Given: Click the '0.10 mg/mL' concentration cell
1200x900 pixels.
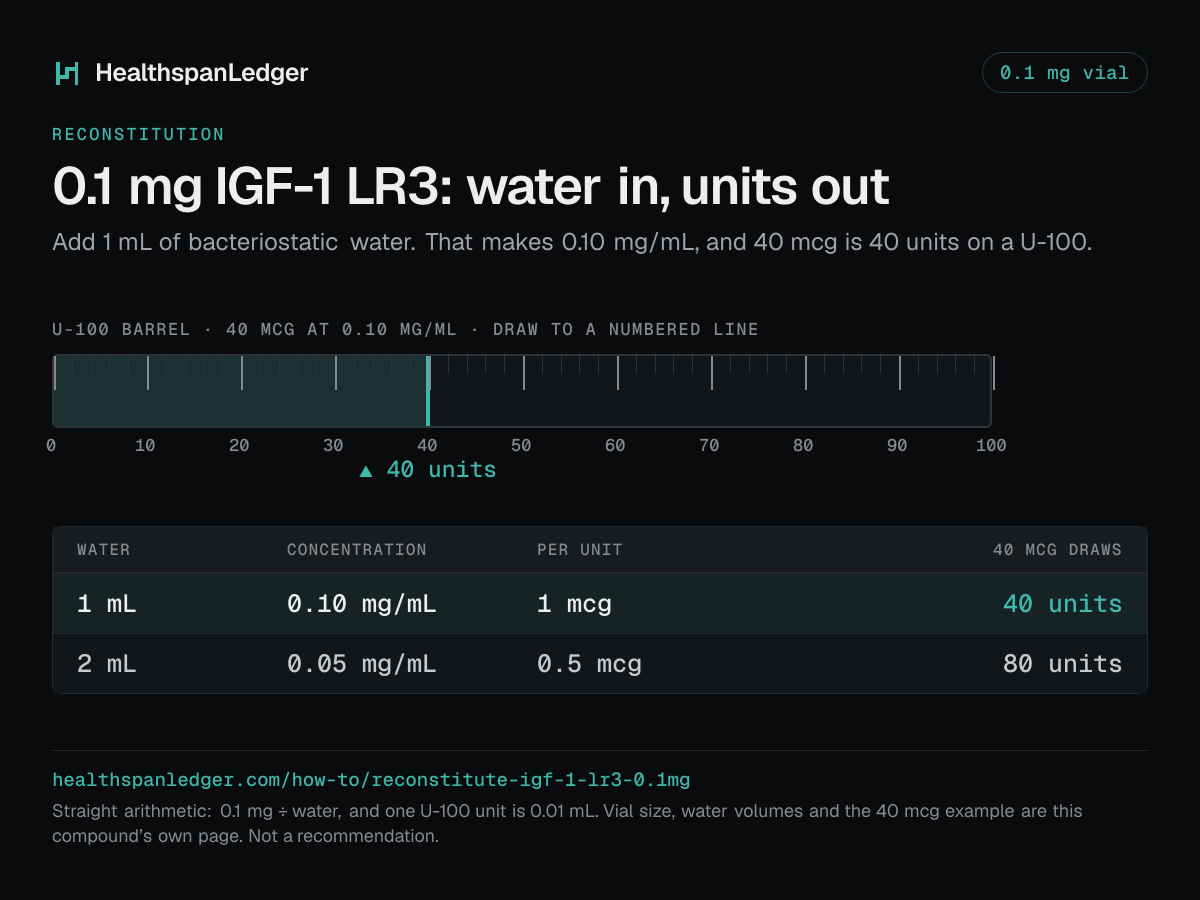Looking at the screenshot, I should pos(362,604).
